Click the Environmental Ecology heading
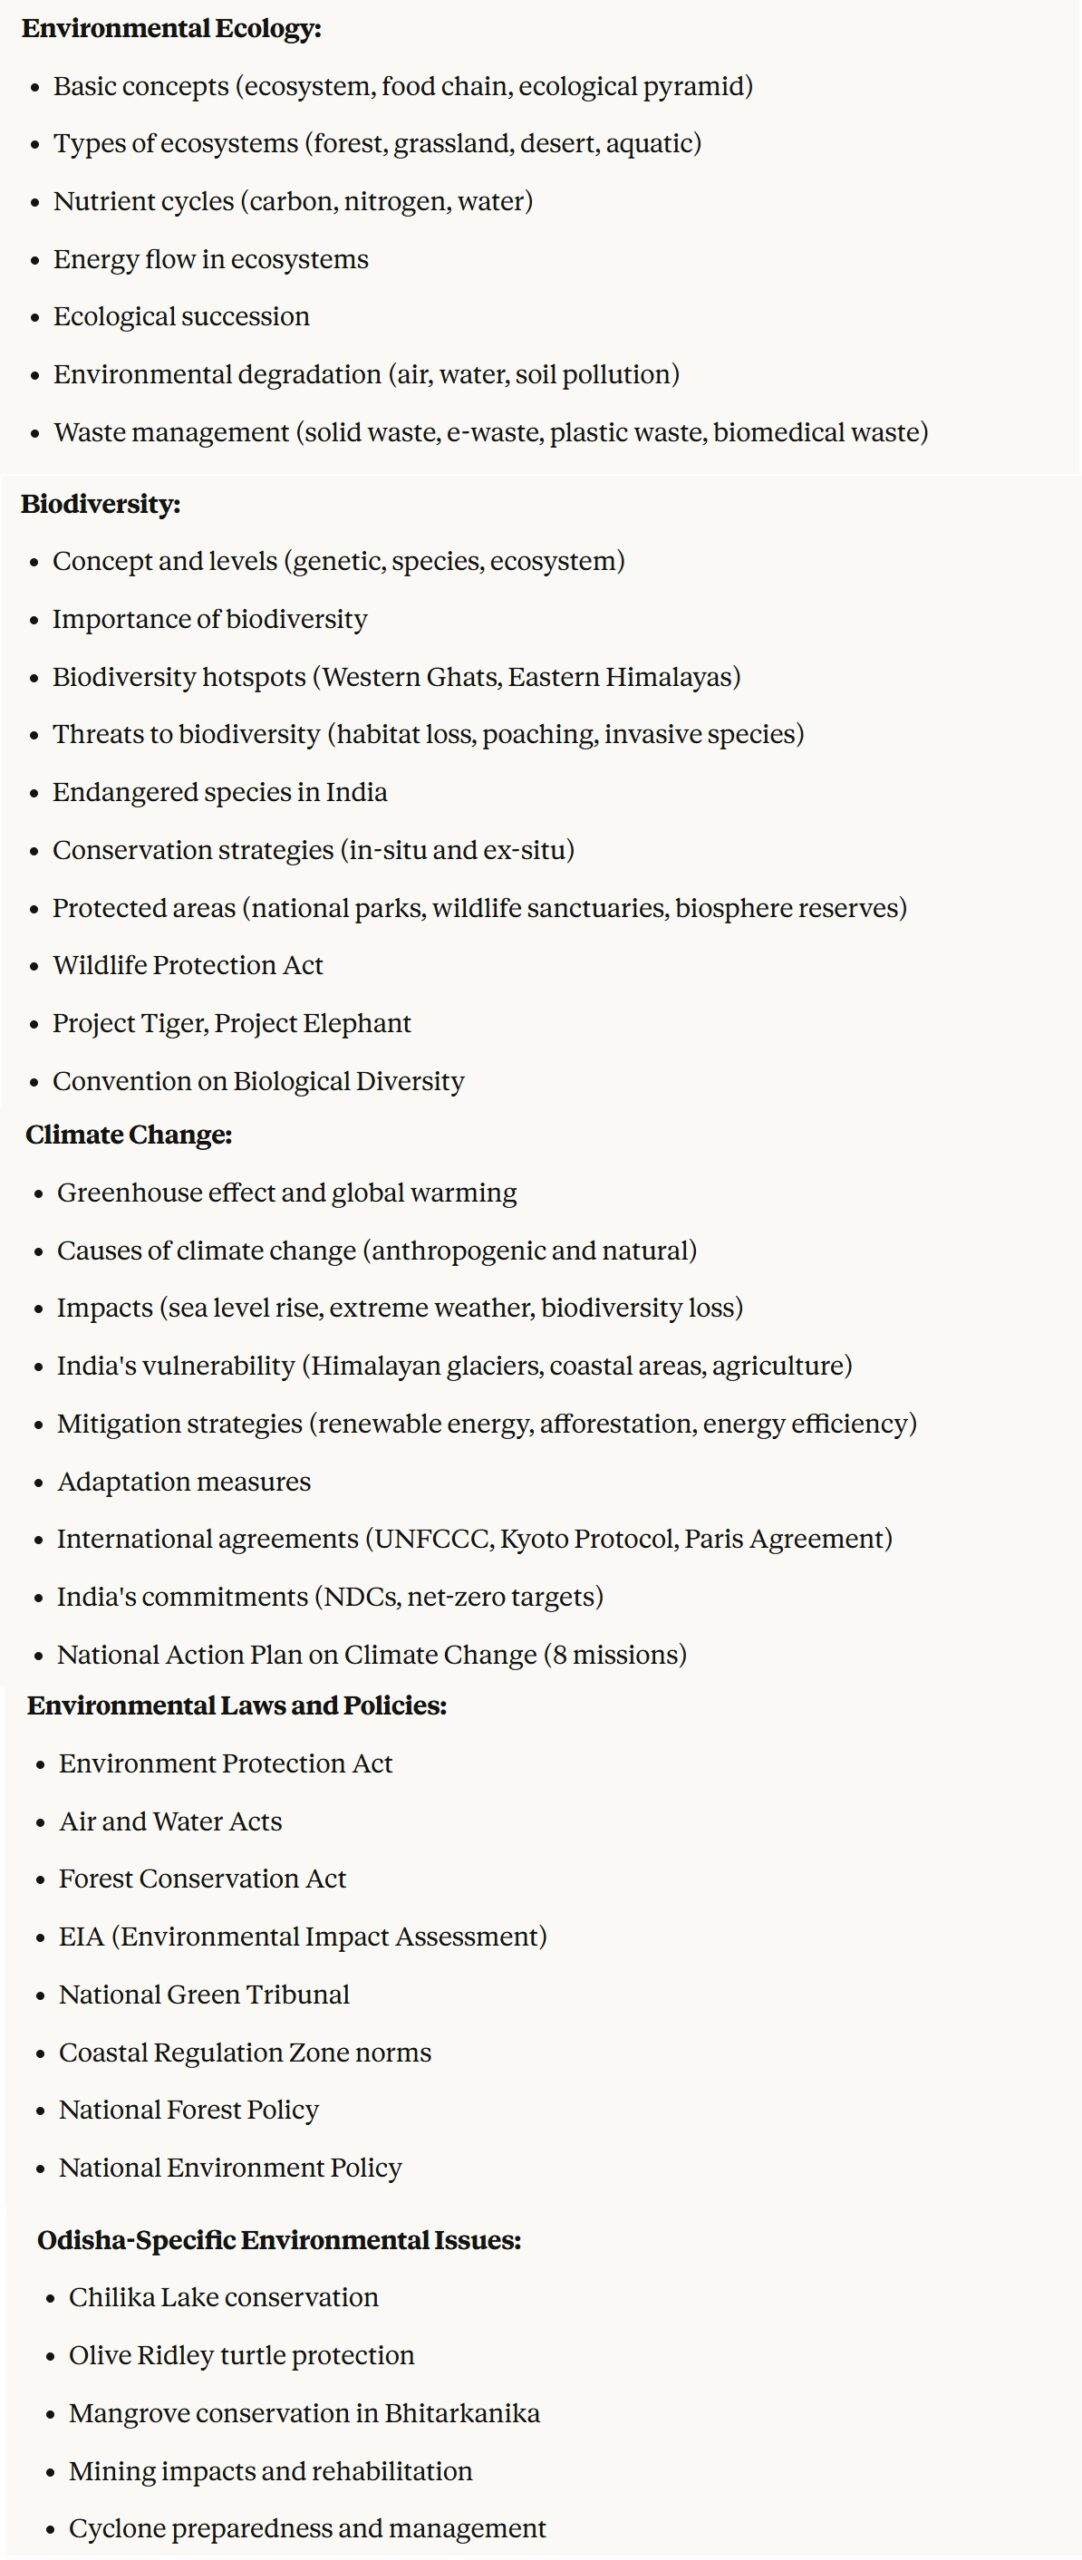 171,29
